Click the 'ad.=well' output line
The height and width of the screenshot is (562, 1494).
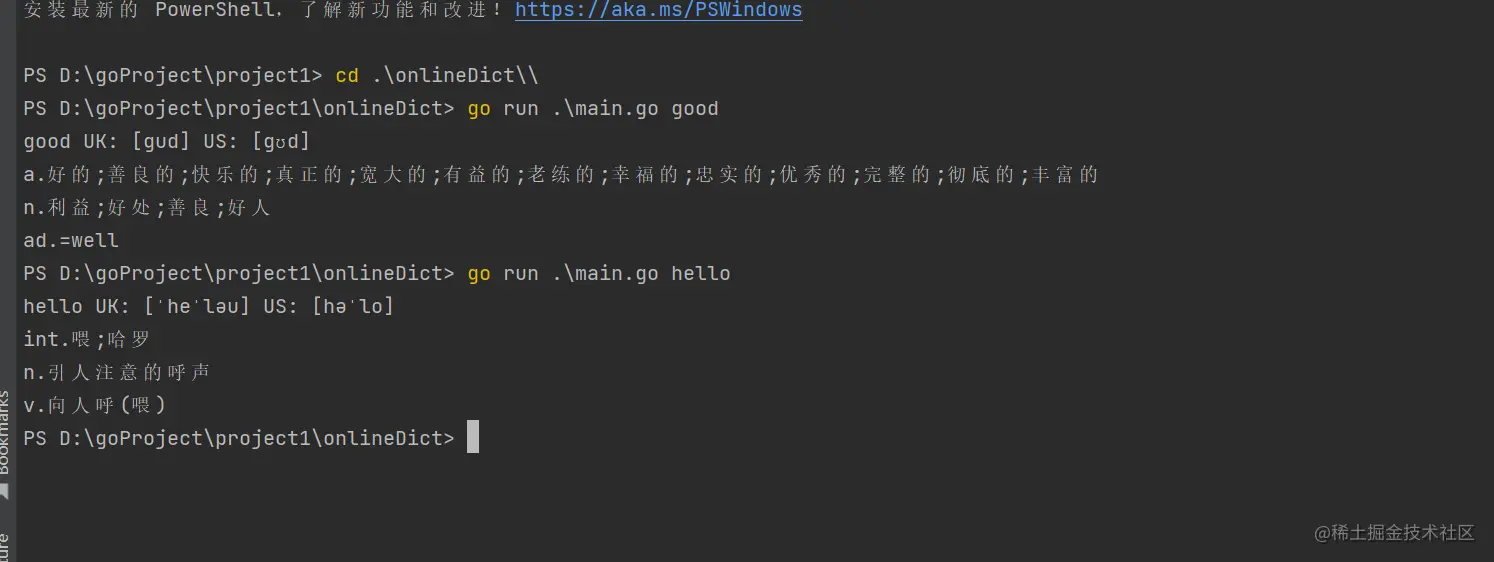tap(71, 241)
